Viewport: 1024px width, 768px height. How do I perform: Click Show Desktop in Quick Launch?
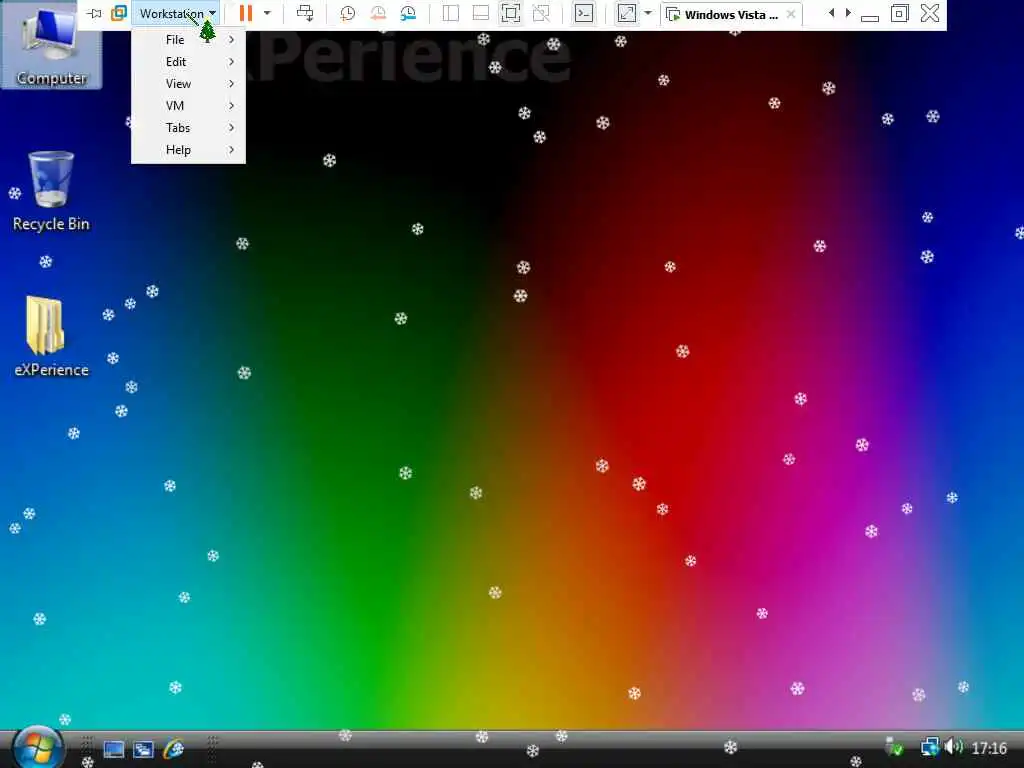click(114, 749)
